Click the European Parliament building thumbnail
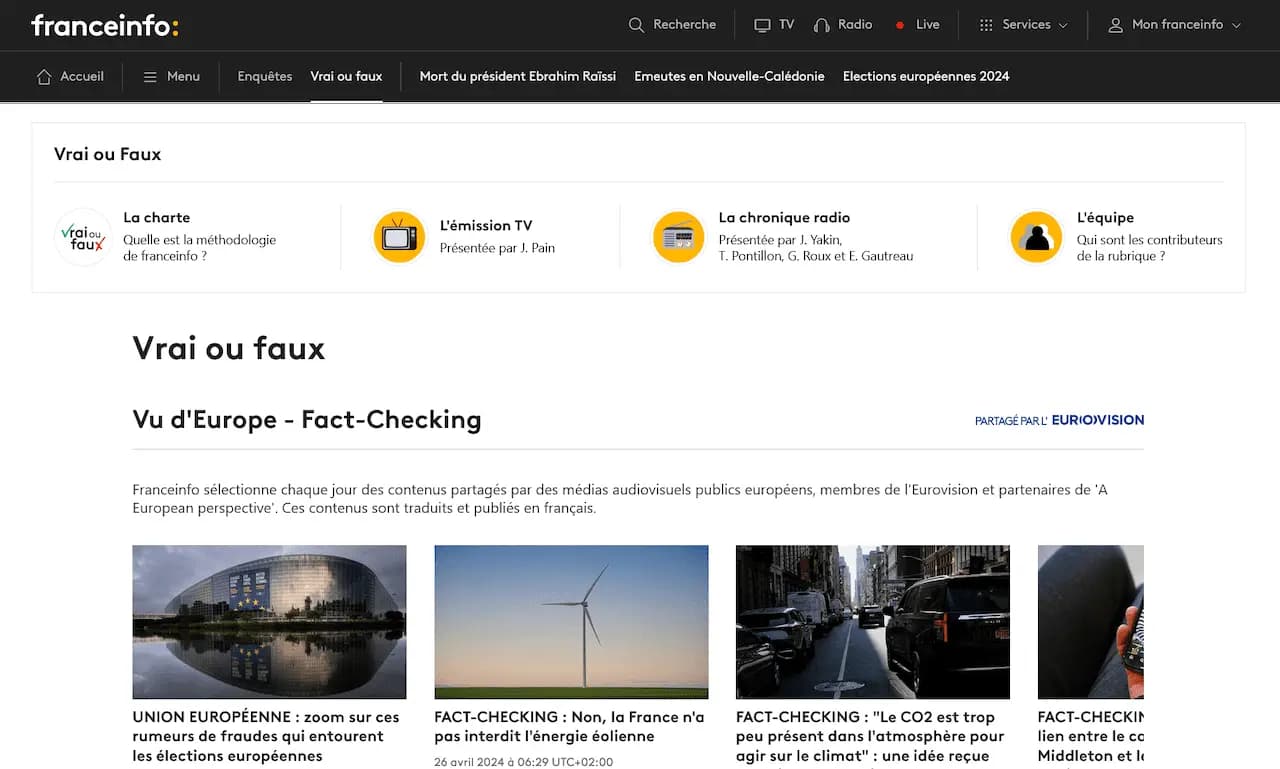Image resolution: width=1280 pixels, height=769 pixels. click(x=269, y=620)
